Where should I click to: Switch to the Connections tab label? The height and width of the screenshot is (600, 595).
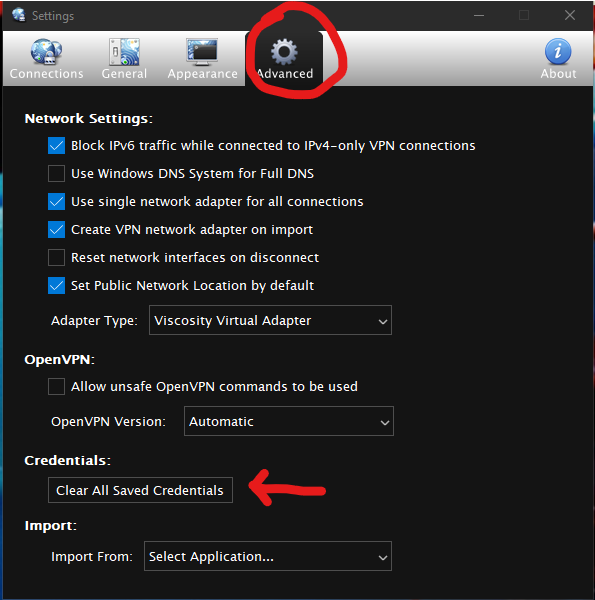click(x=46, y=73)
